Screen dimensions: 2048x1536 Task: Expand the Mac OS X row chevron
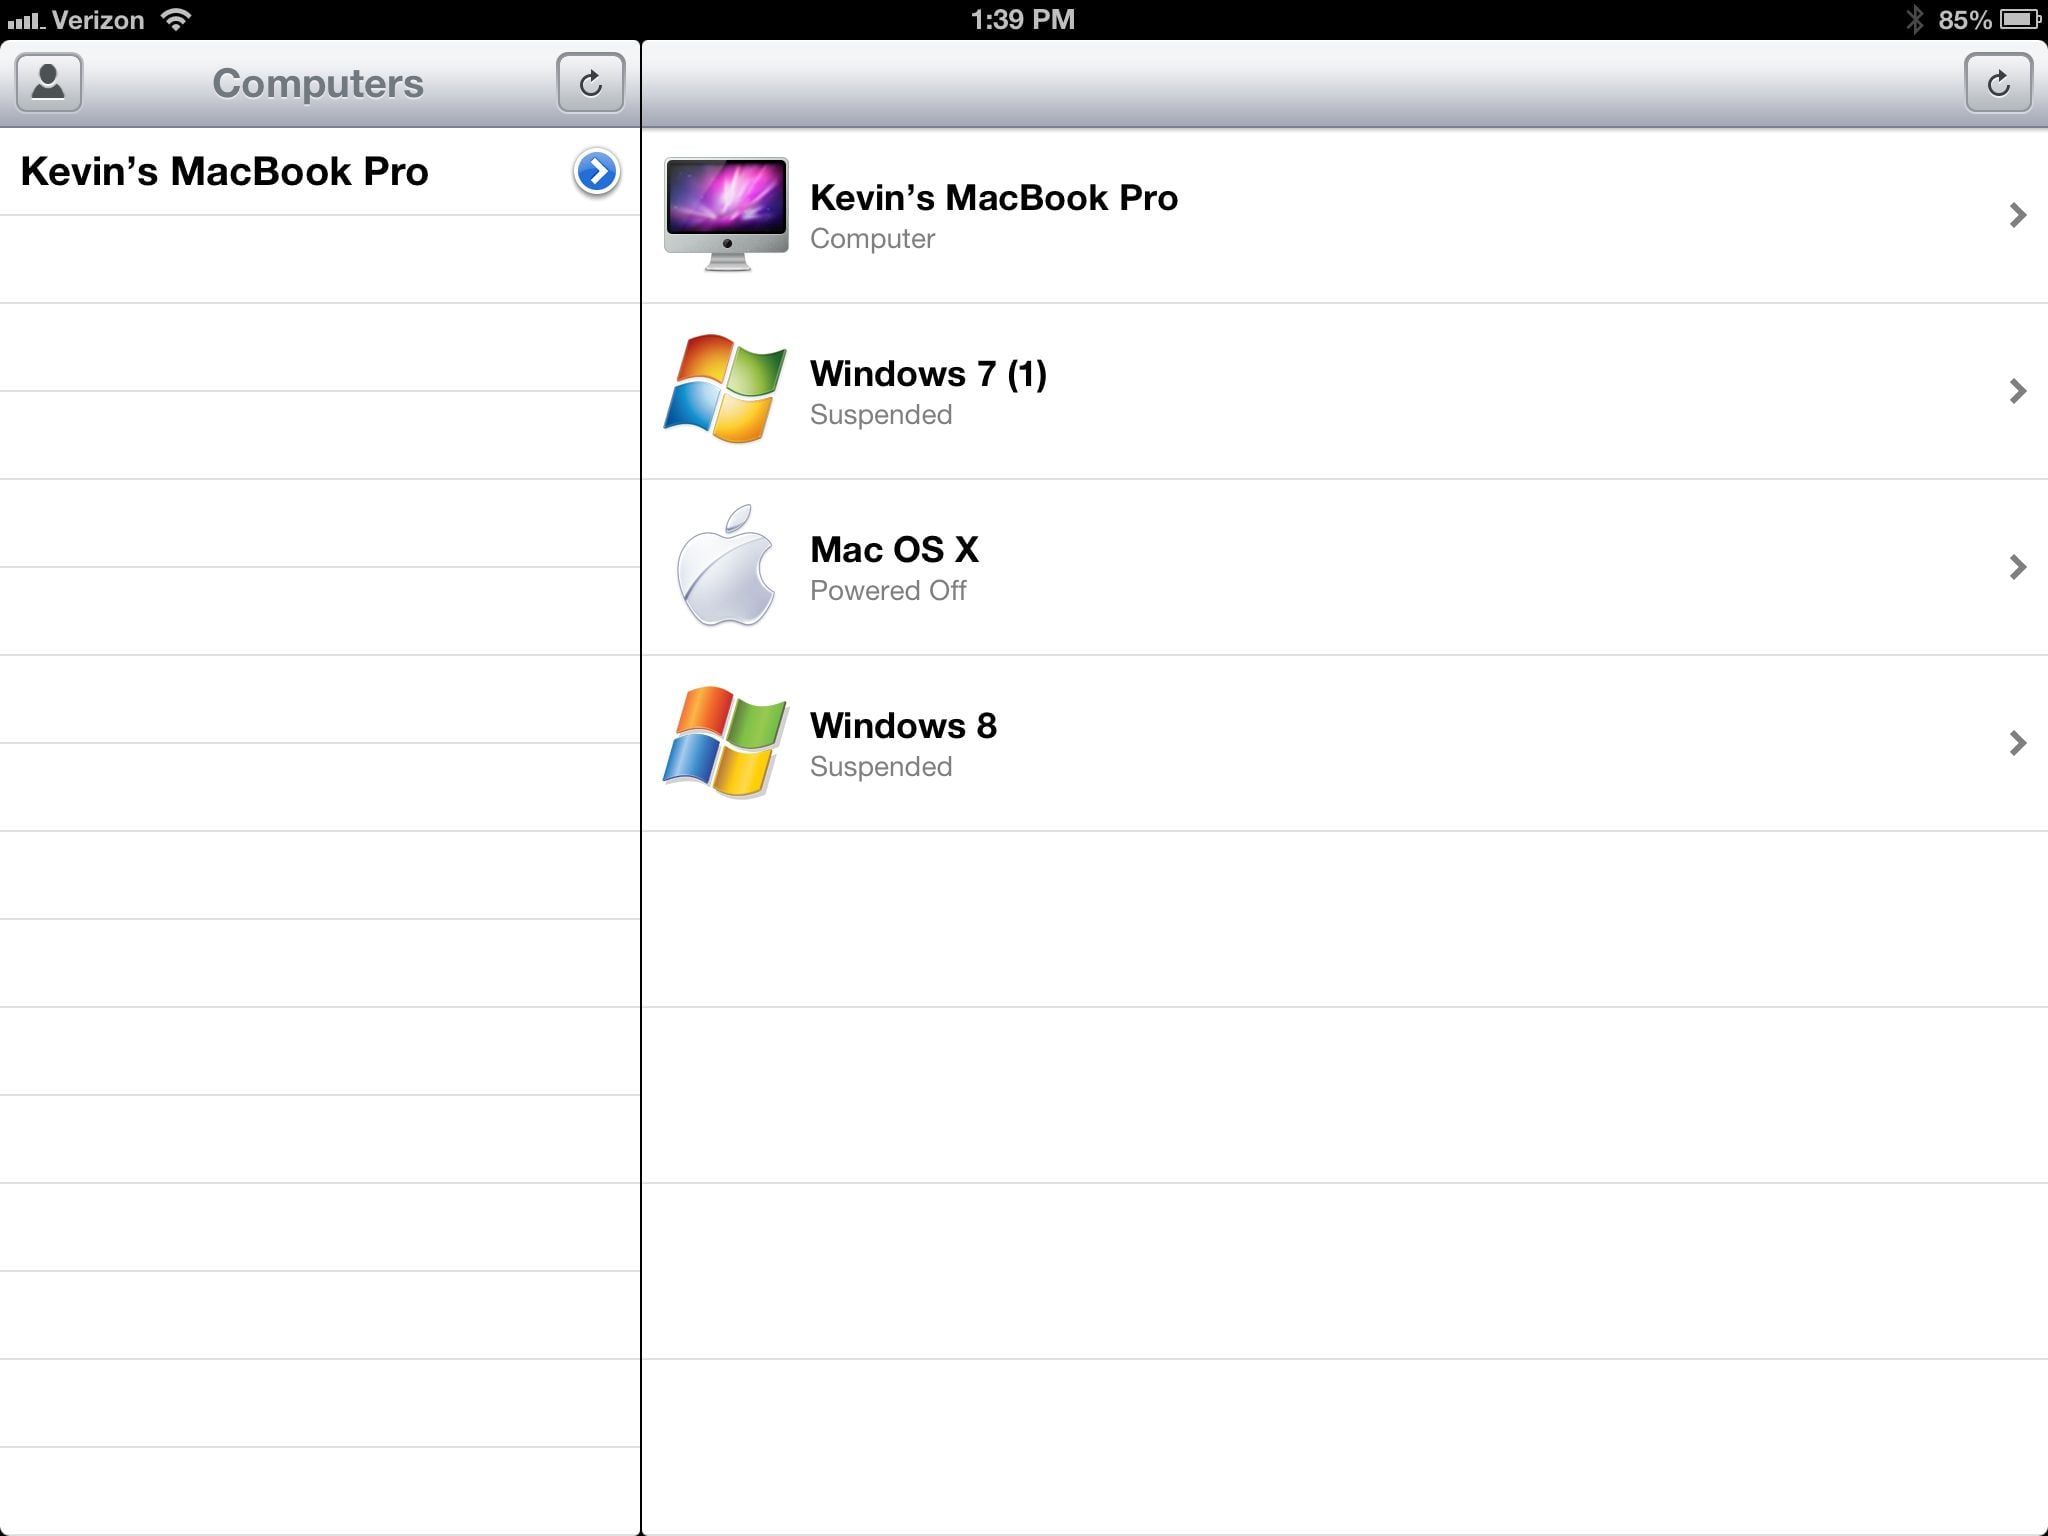pyautogui.click(x=2017, y=567)
